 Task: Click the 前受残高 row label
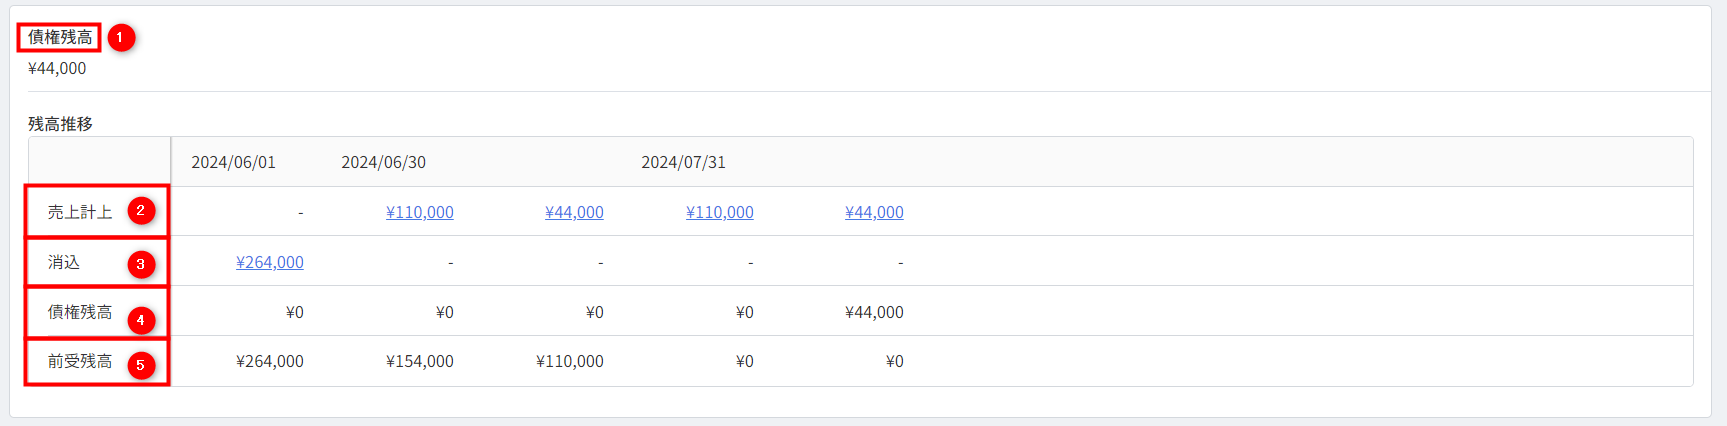[80, 361]
